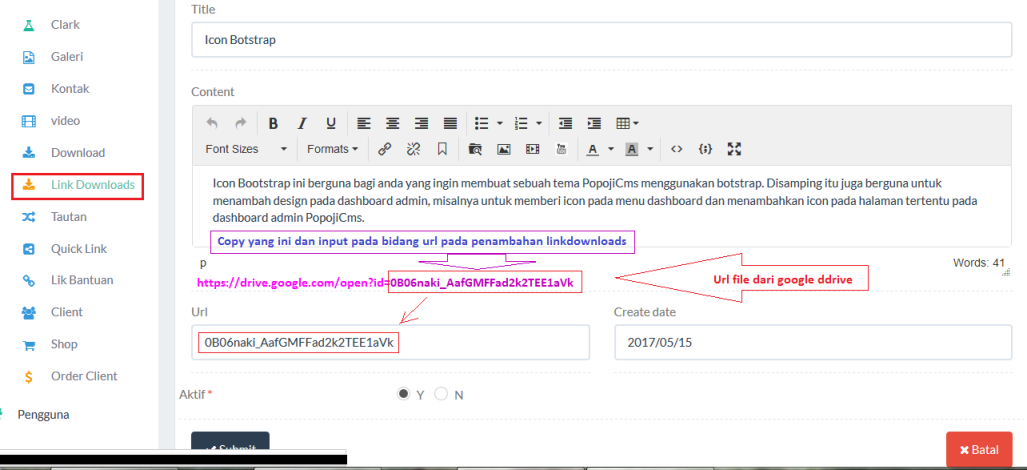Click into the Title input field
Viewport: 1027px width, 470px height.
[x=601, y=41]
